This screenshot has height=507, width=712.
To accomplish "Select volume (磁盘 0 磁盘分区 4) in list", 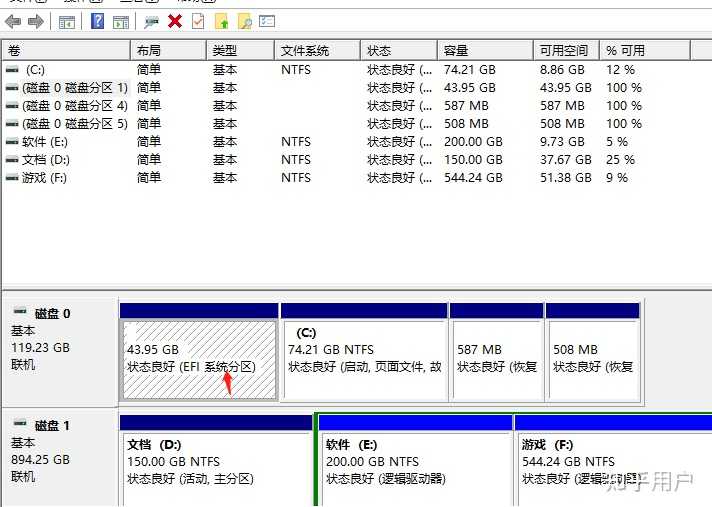I will coord(75,106).
